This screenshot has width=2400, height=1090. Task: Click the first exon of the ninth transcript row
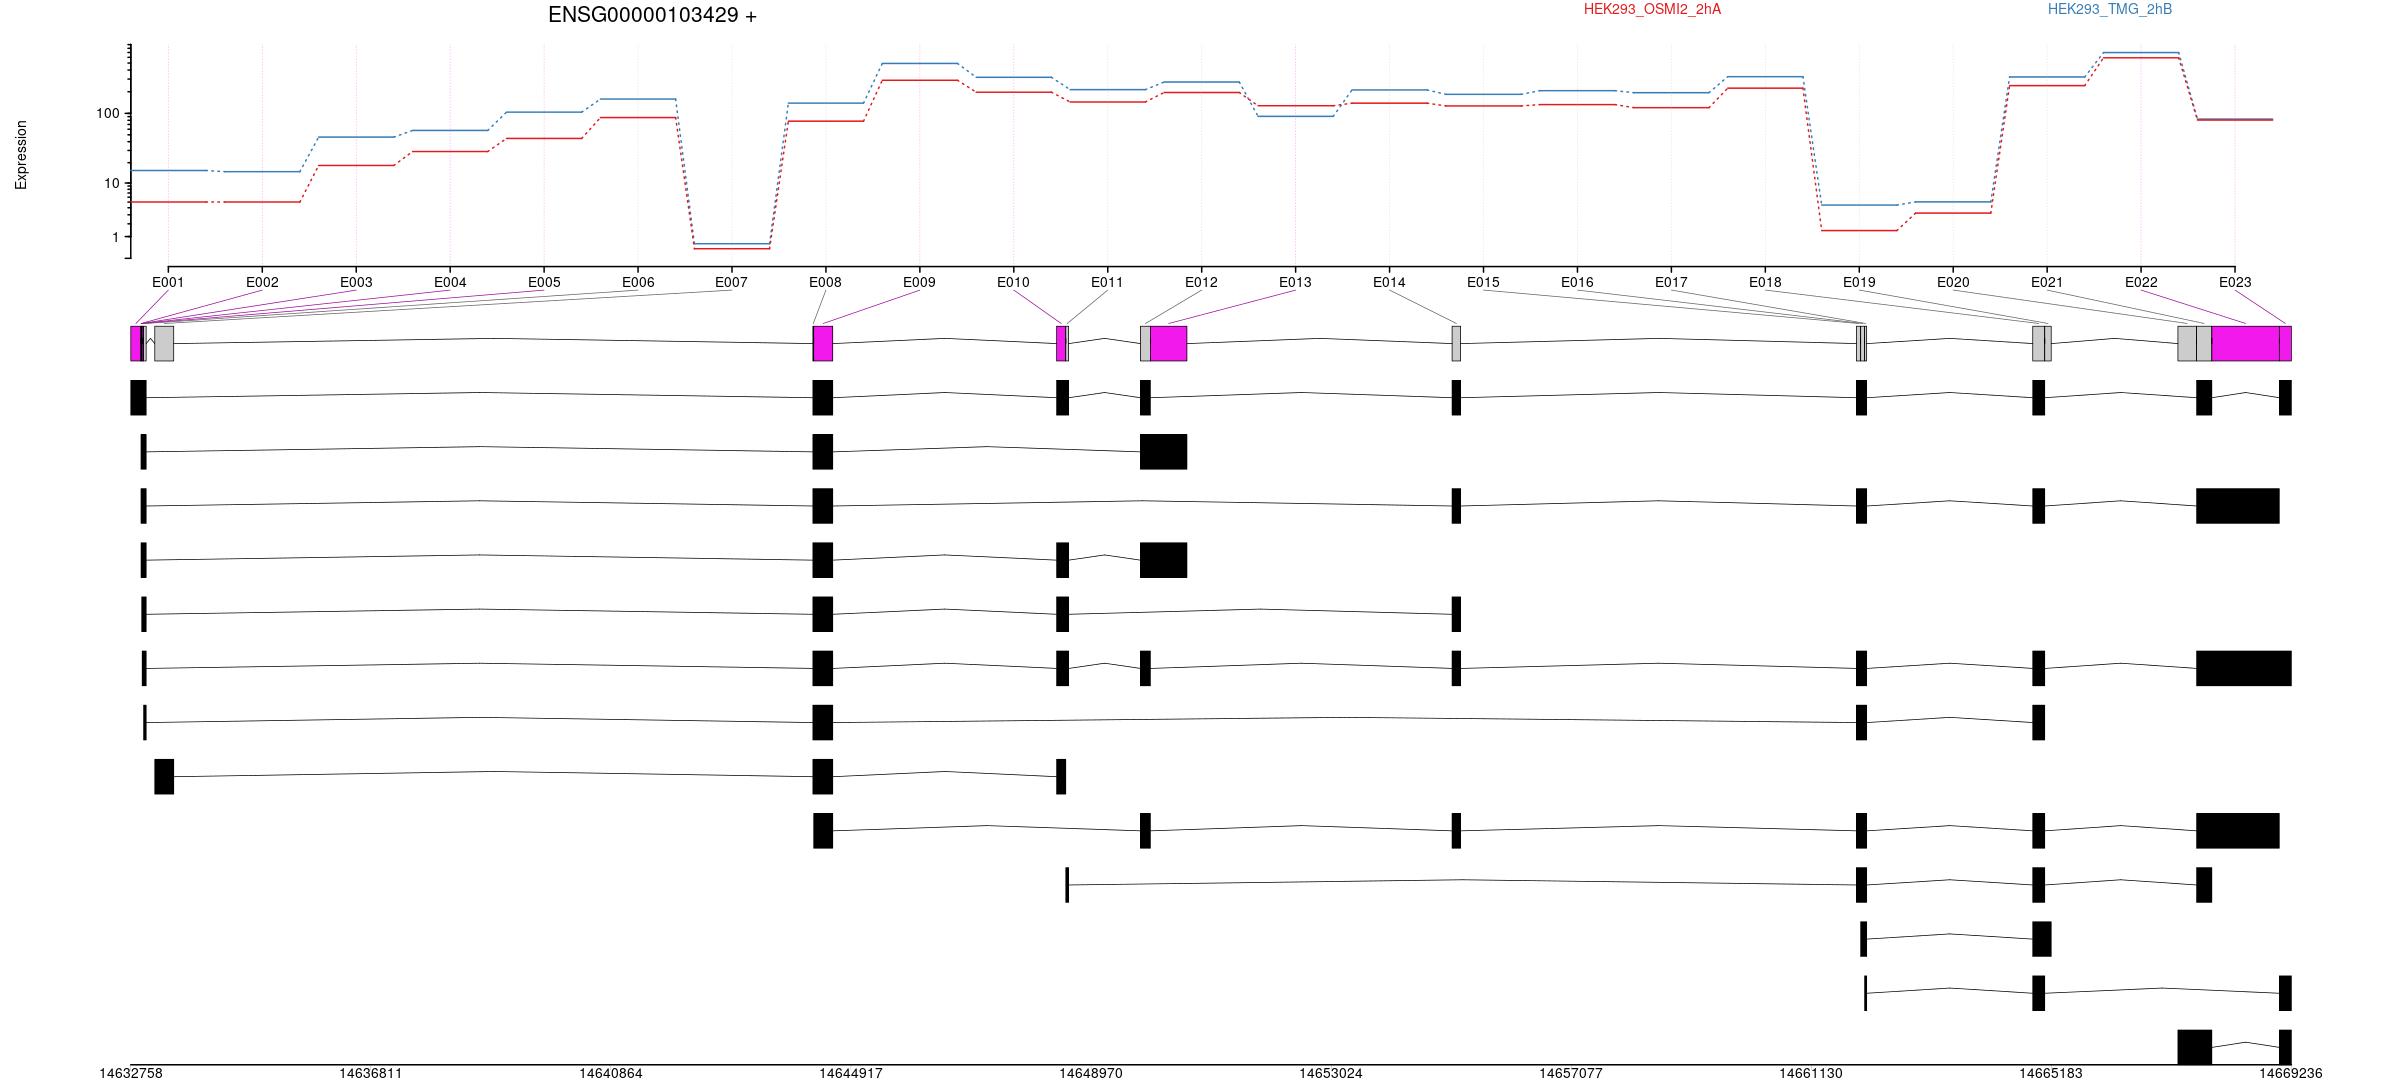pos(823,831)
